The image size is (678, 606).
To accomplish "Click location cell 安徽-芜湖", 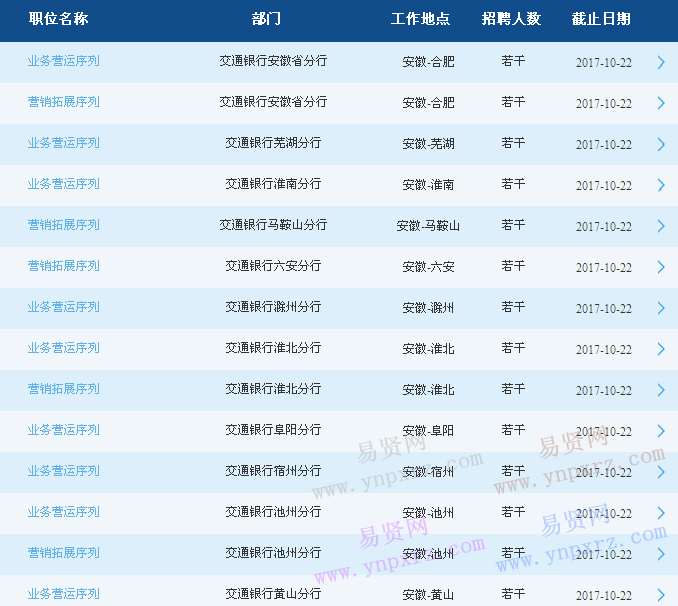I will point(429,144).
